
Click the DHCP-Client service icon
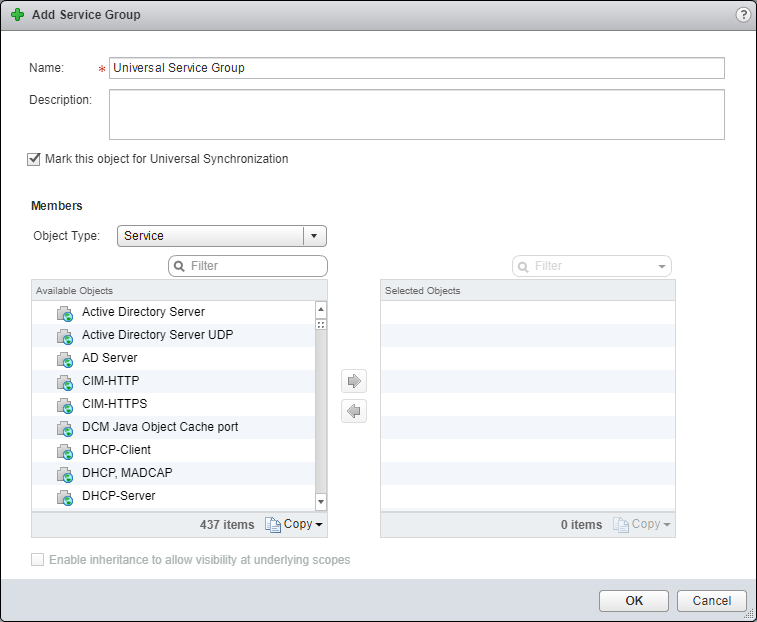tap(65, 451)
